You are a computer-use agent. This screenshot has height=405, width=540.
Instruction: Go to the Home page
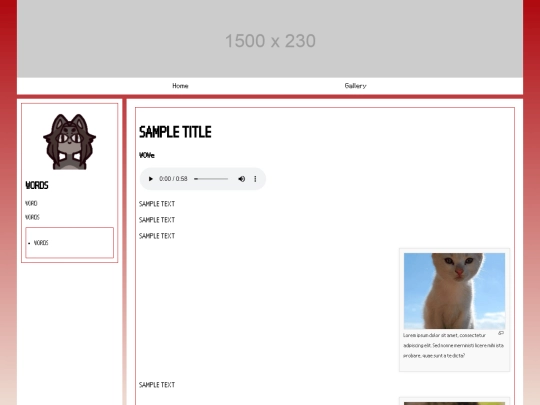tap(180, 86)
